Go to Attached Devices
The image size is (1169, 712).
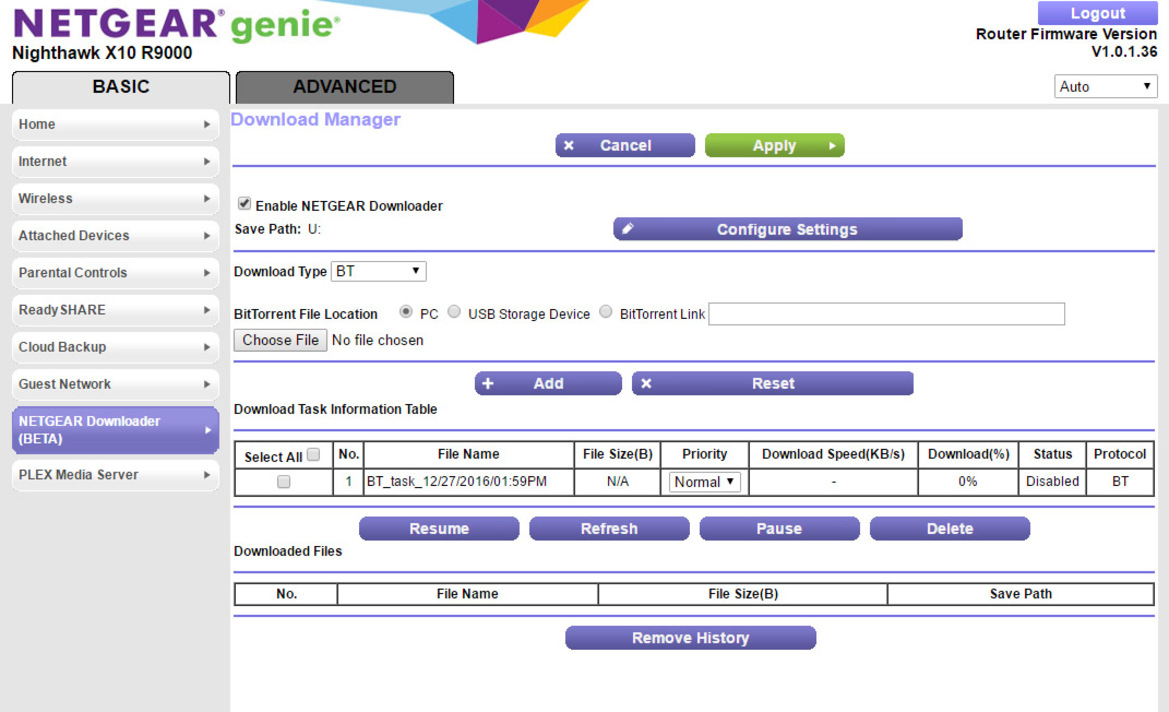click(116, 236)
